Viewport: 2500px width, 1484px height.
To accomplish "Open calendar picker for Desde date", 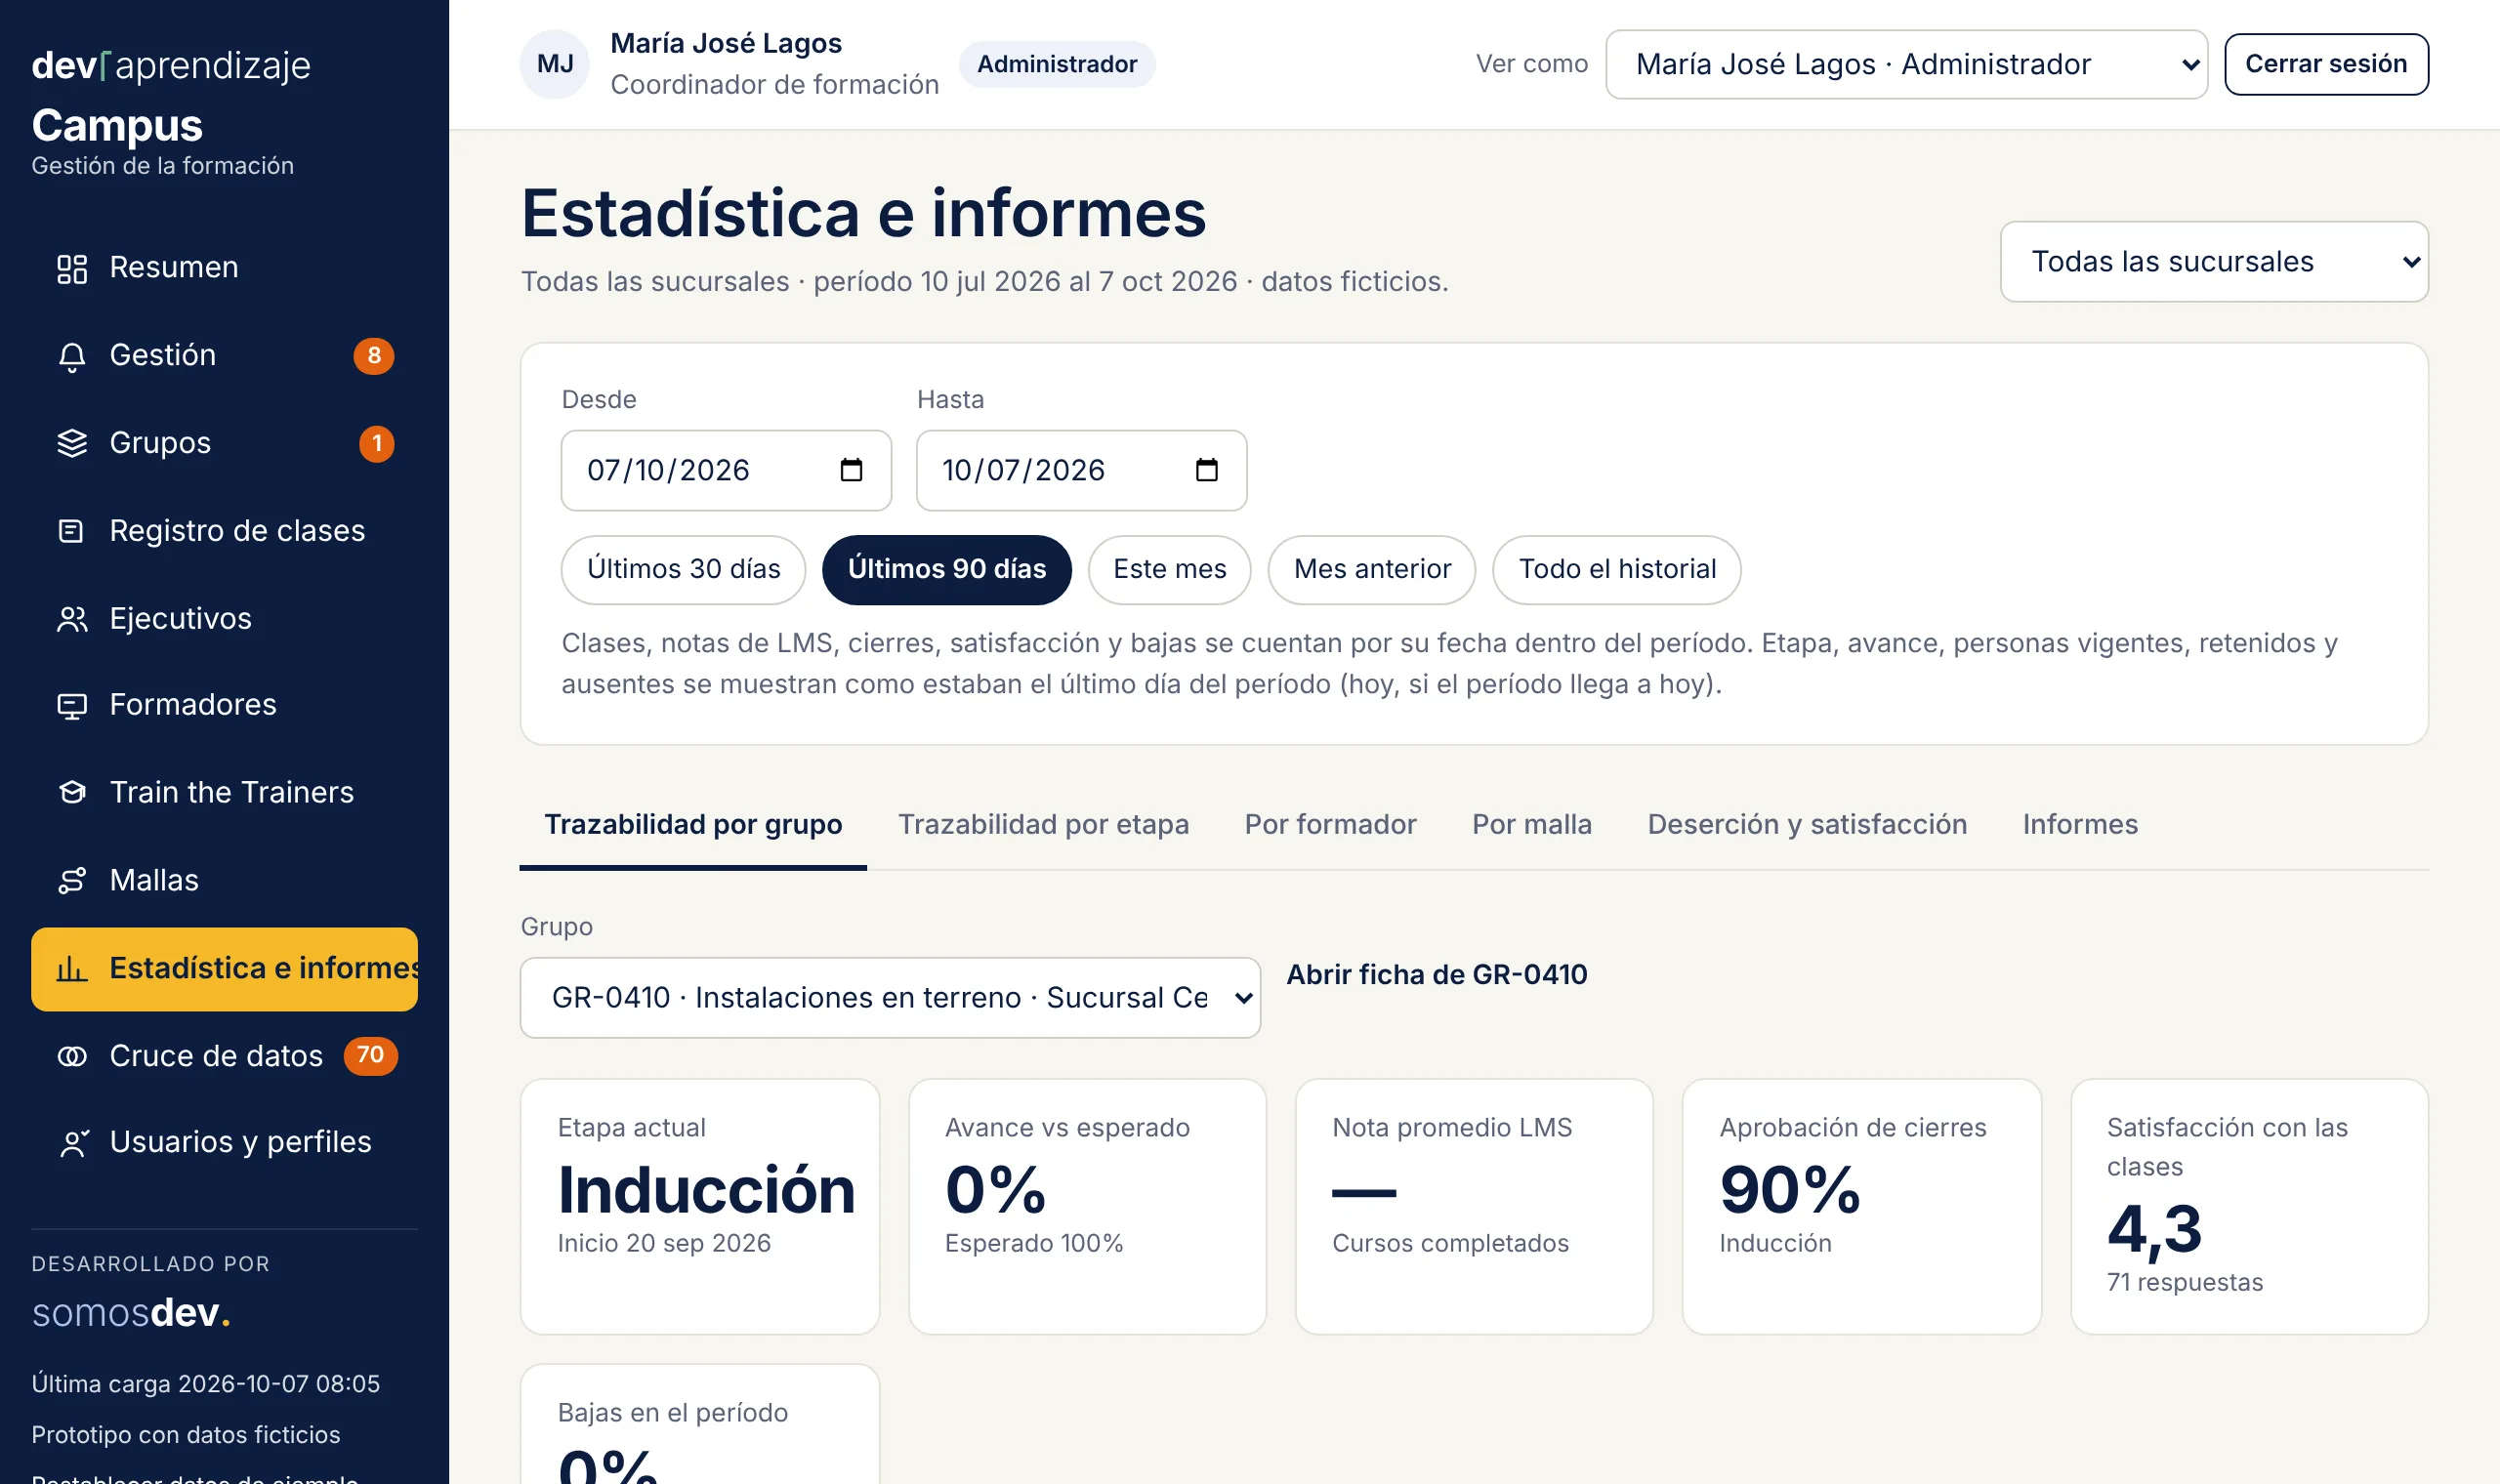I will tap(851, 470).
